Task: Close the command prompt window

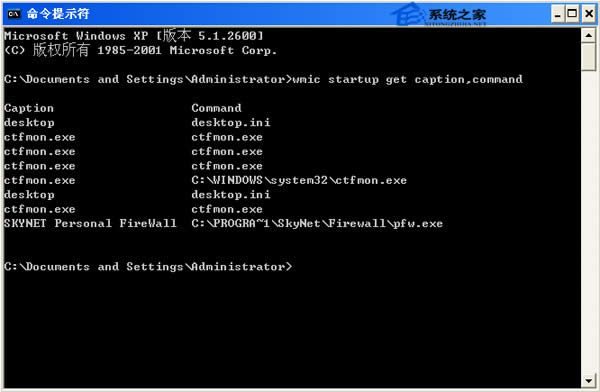Action: click(x=589, y=15)
